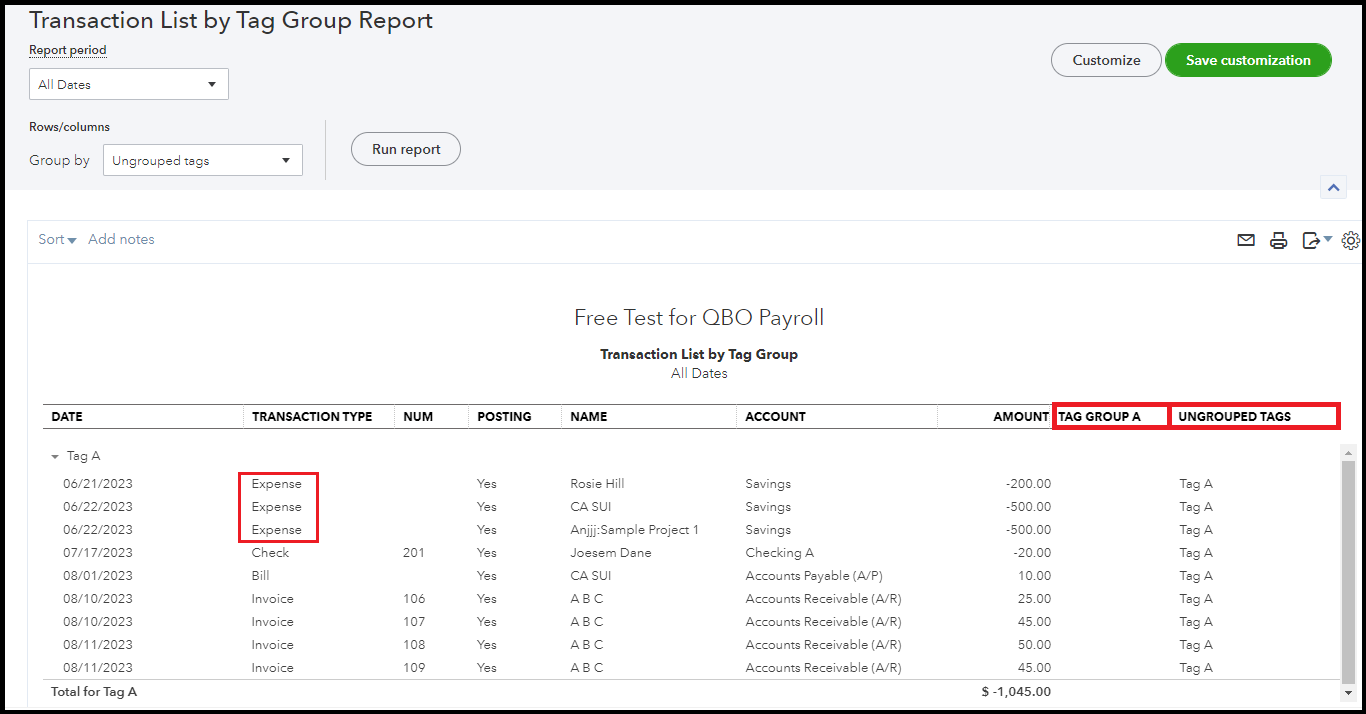
Task: Open the Add notes link
Action: 121,239
